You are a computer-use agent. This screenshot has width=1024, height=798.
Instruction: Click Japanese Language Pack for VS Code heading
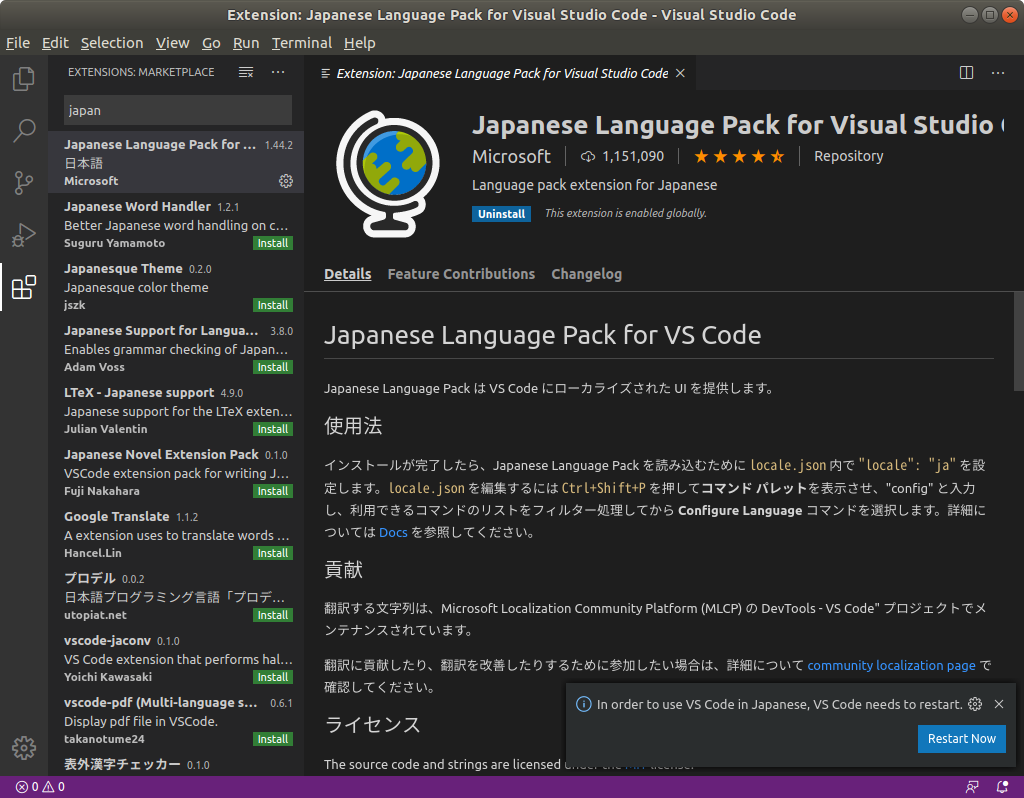tap(542, 335)
